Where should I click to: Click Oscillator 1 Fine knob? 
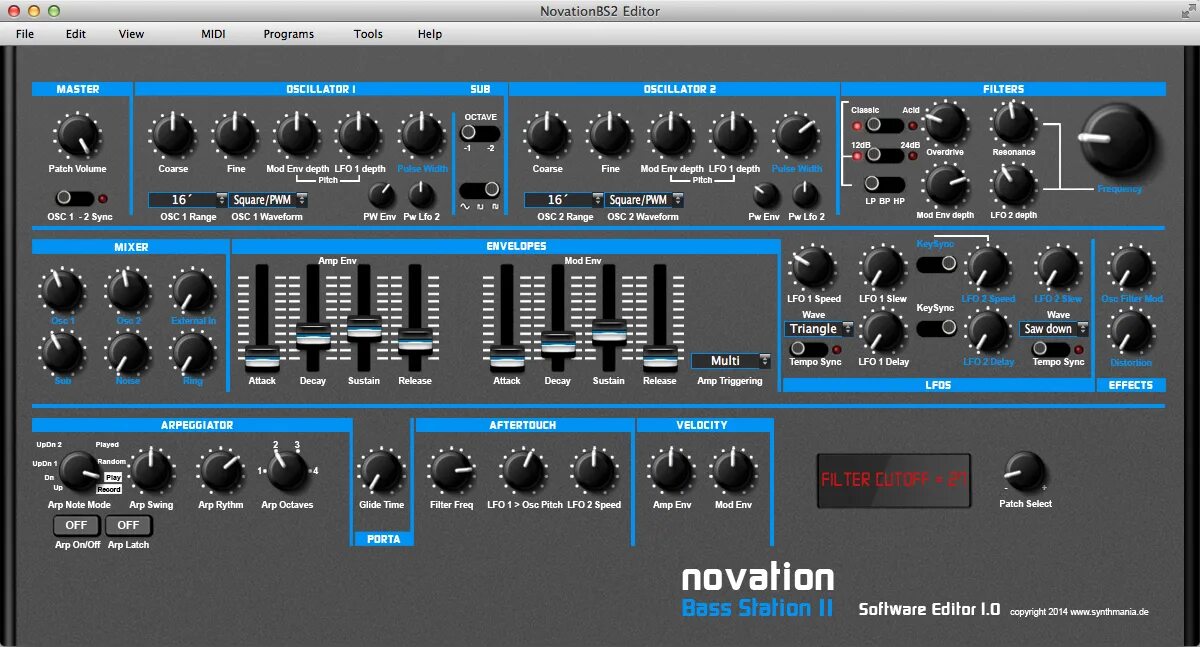(235, 134)
